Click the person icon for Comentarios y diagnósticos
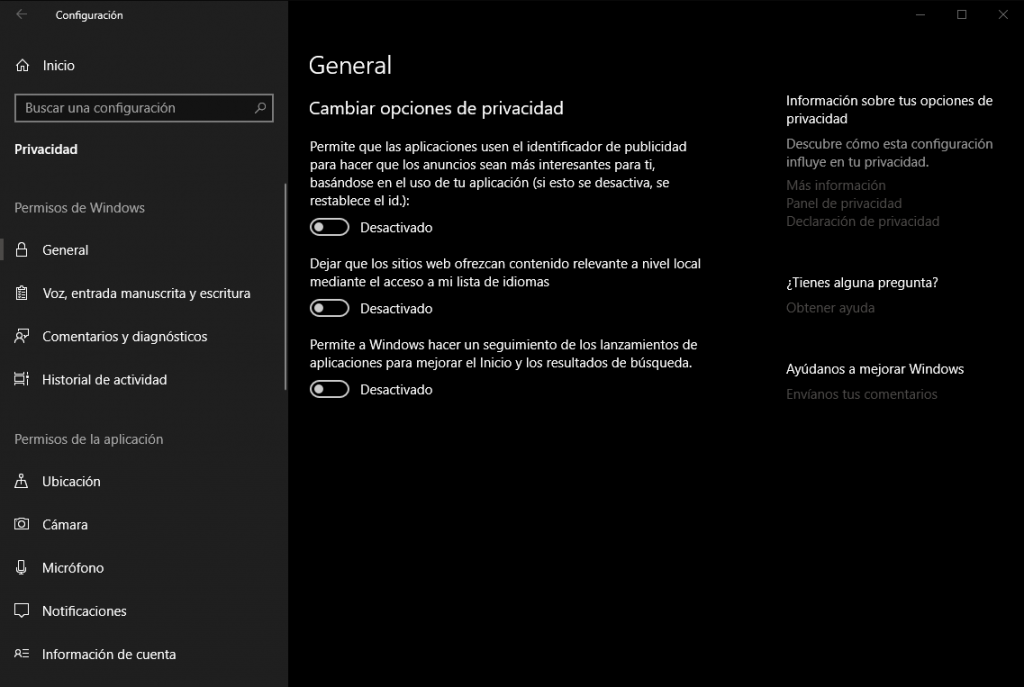1024x687 pixels. (x=22, y=336)
